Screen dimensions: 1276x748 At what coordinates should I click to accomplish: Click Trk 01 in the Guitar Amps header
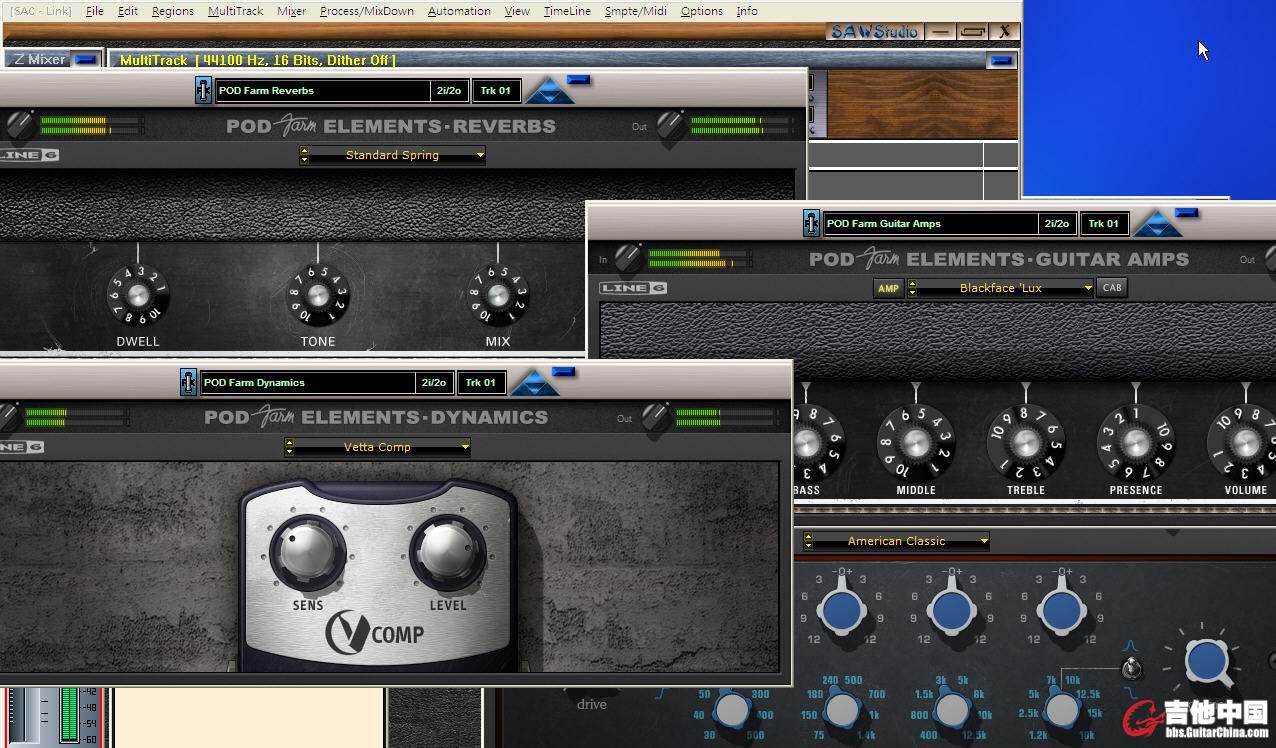pos(1104,223)
